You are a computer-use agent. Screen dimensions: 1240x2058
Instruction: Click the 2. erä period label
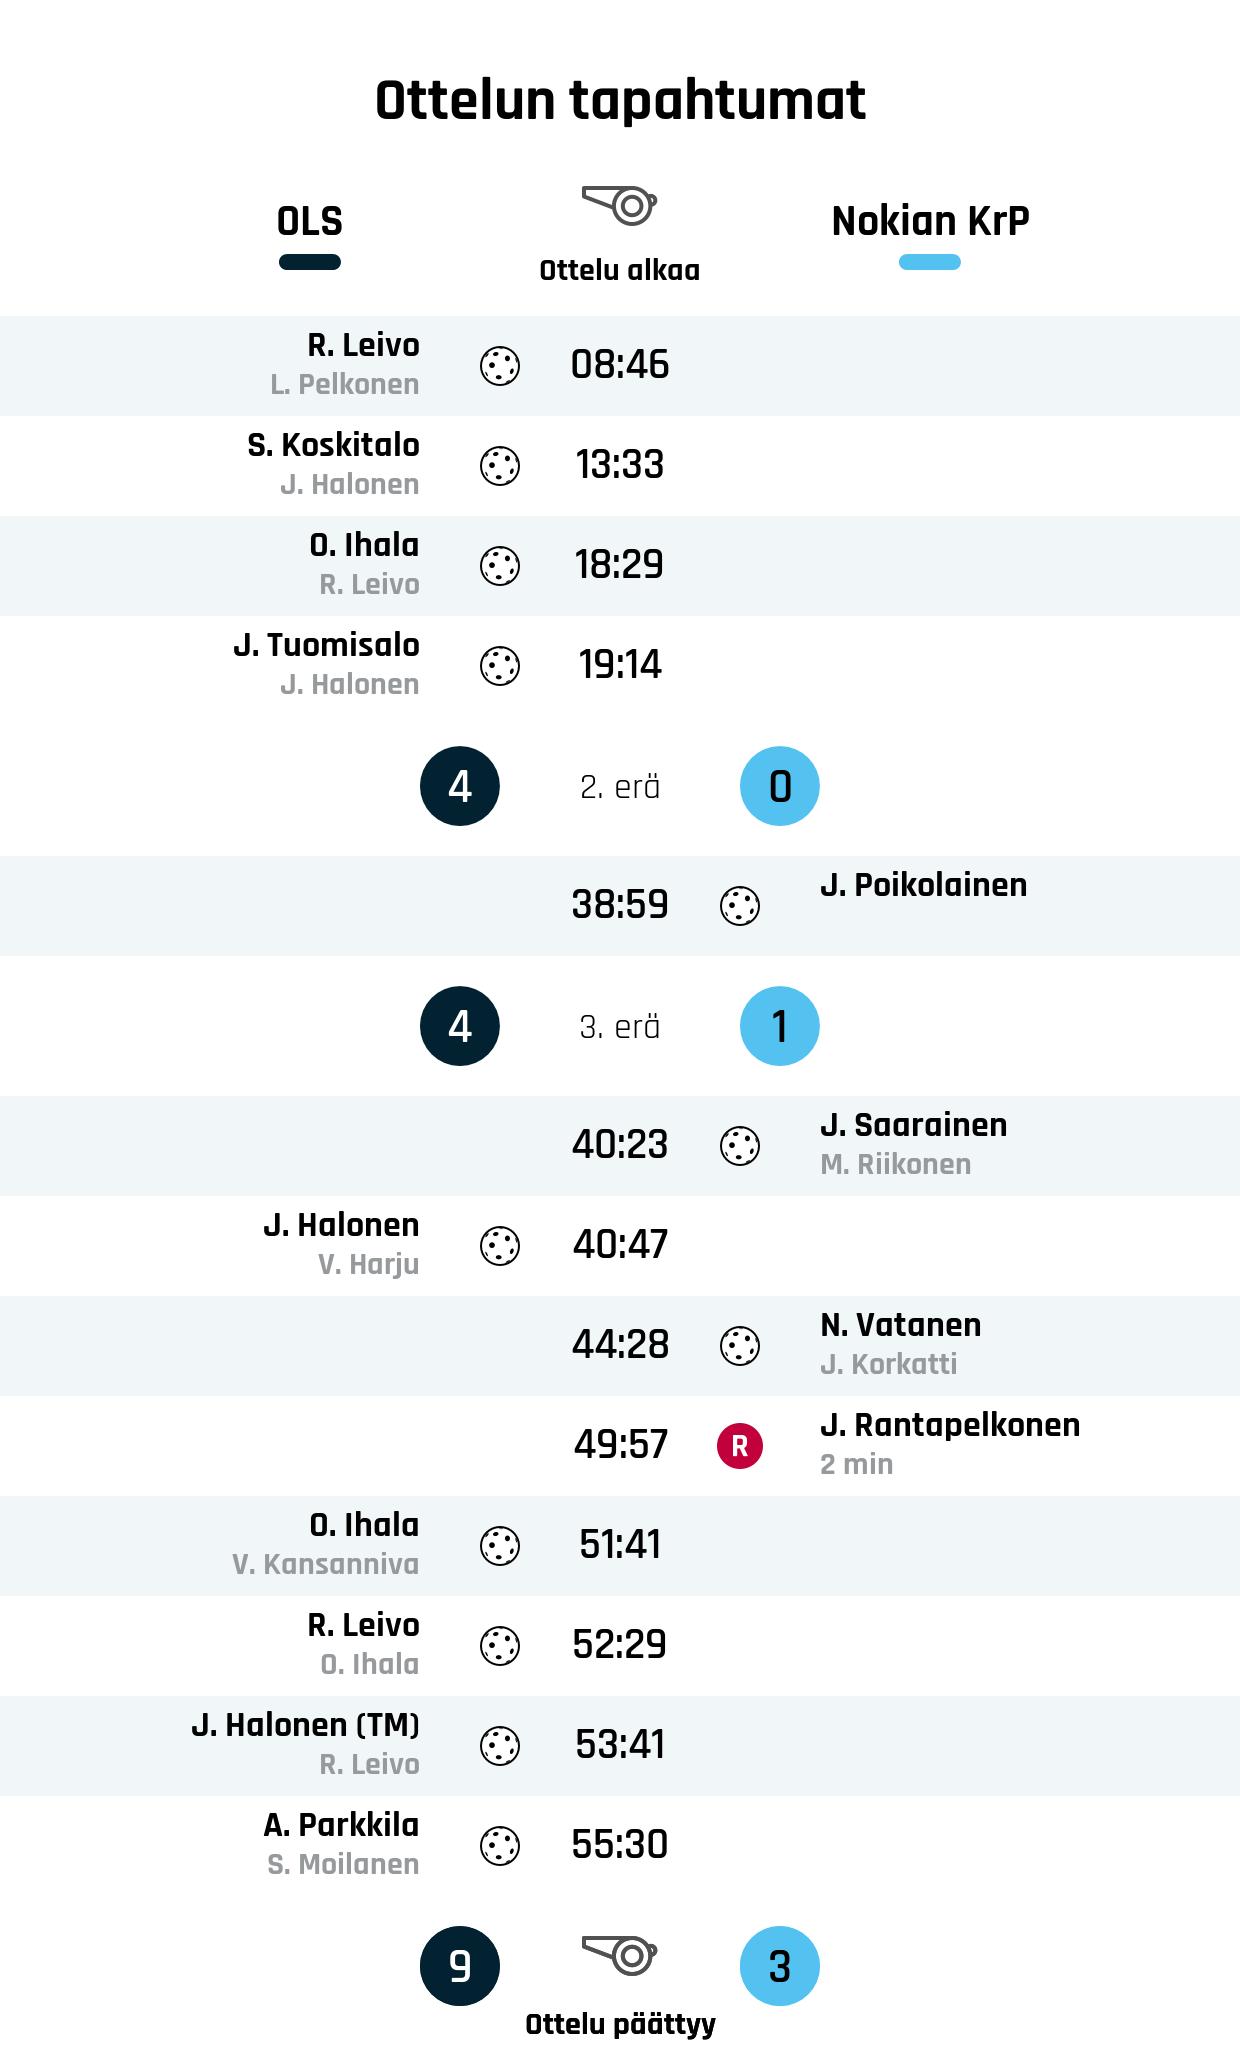coord(620,787)
